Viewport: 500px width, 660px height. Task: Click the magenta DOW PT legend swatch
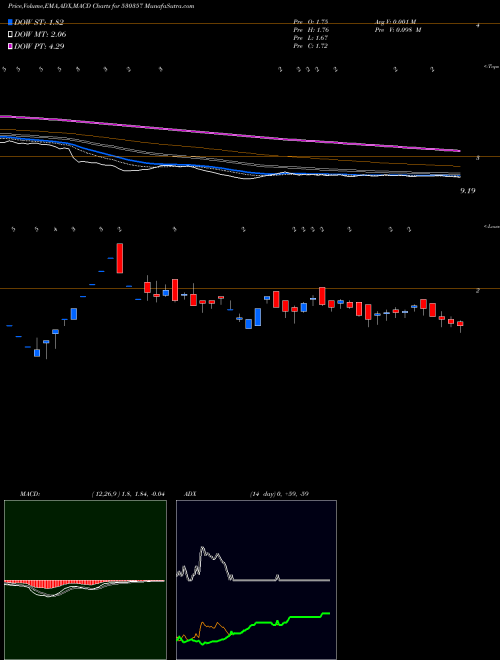[x=10, y=46]
